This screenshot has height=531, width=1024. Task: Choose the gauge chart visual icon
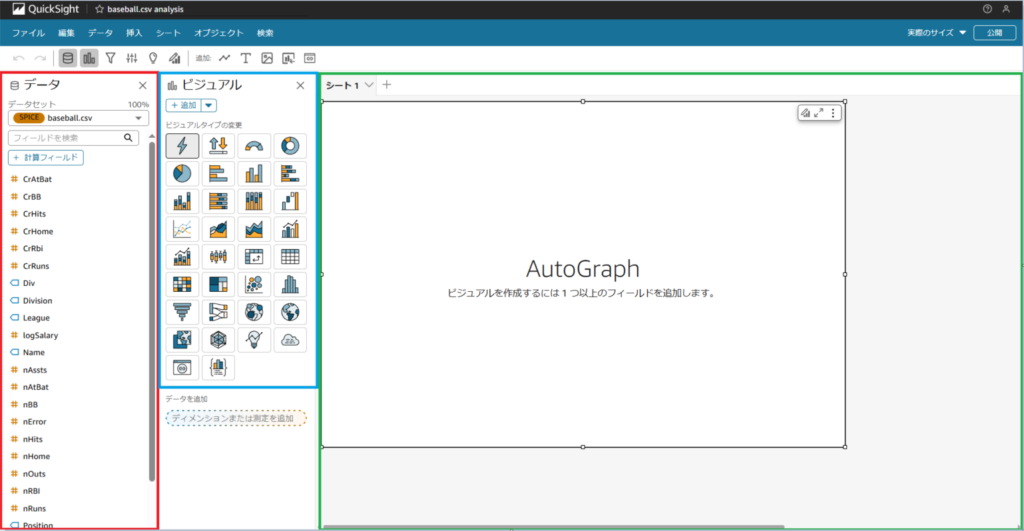coord(254,146)
